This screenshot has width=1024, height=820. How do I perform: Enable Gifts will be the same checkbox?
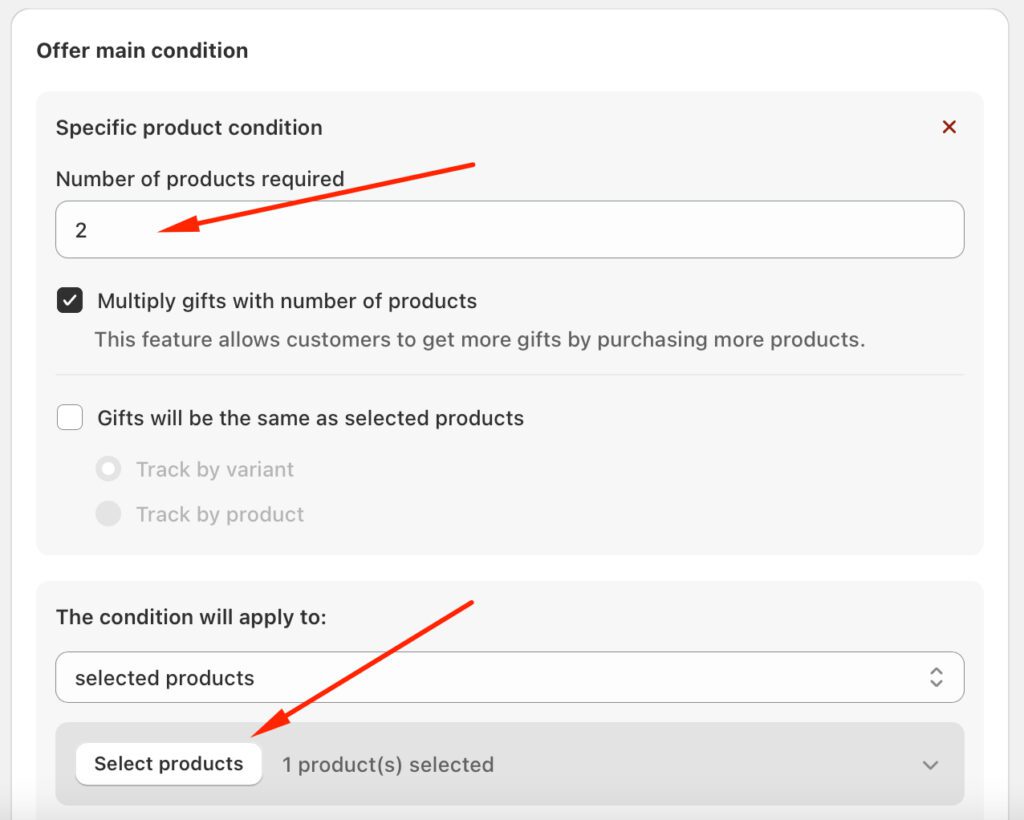click(x=70, y=418)
